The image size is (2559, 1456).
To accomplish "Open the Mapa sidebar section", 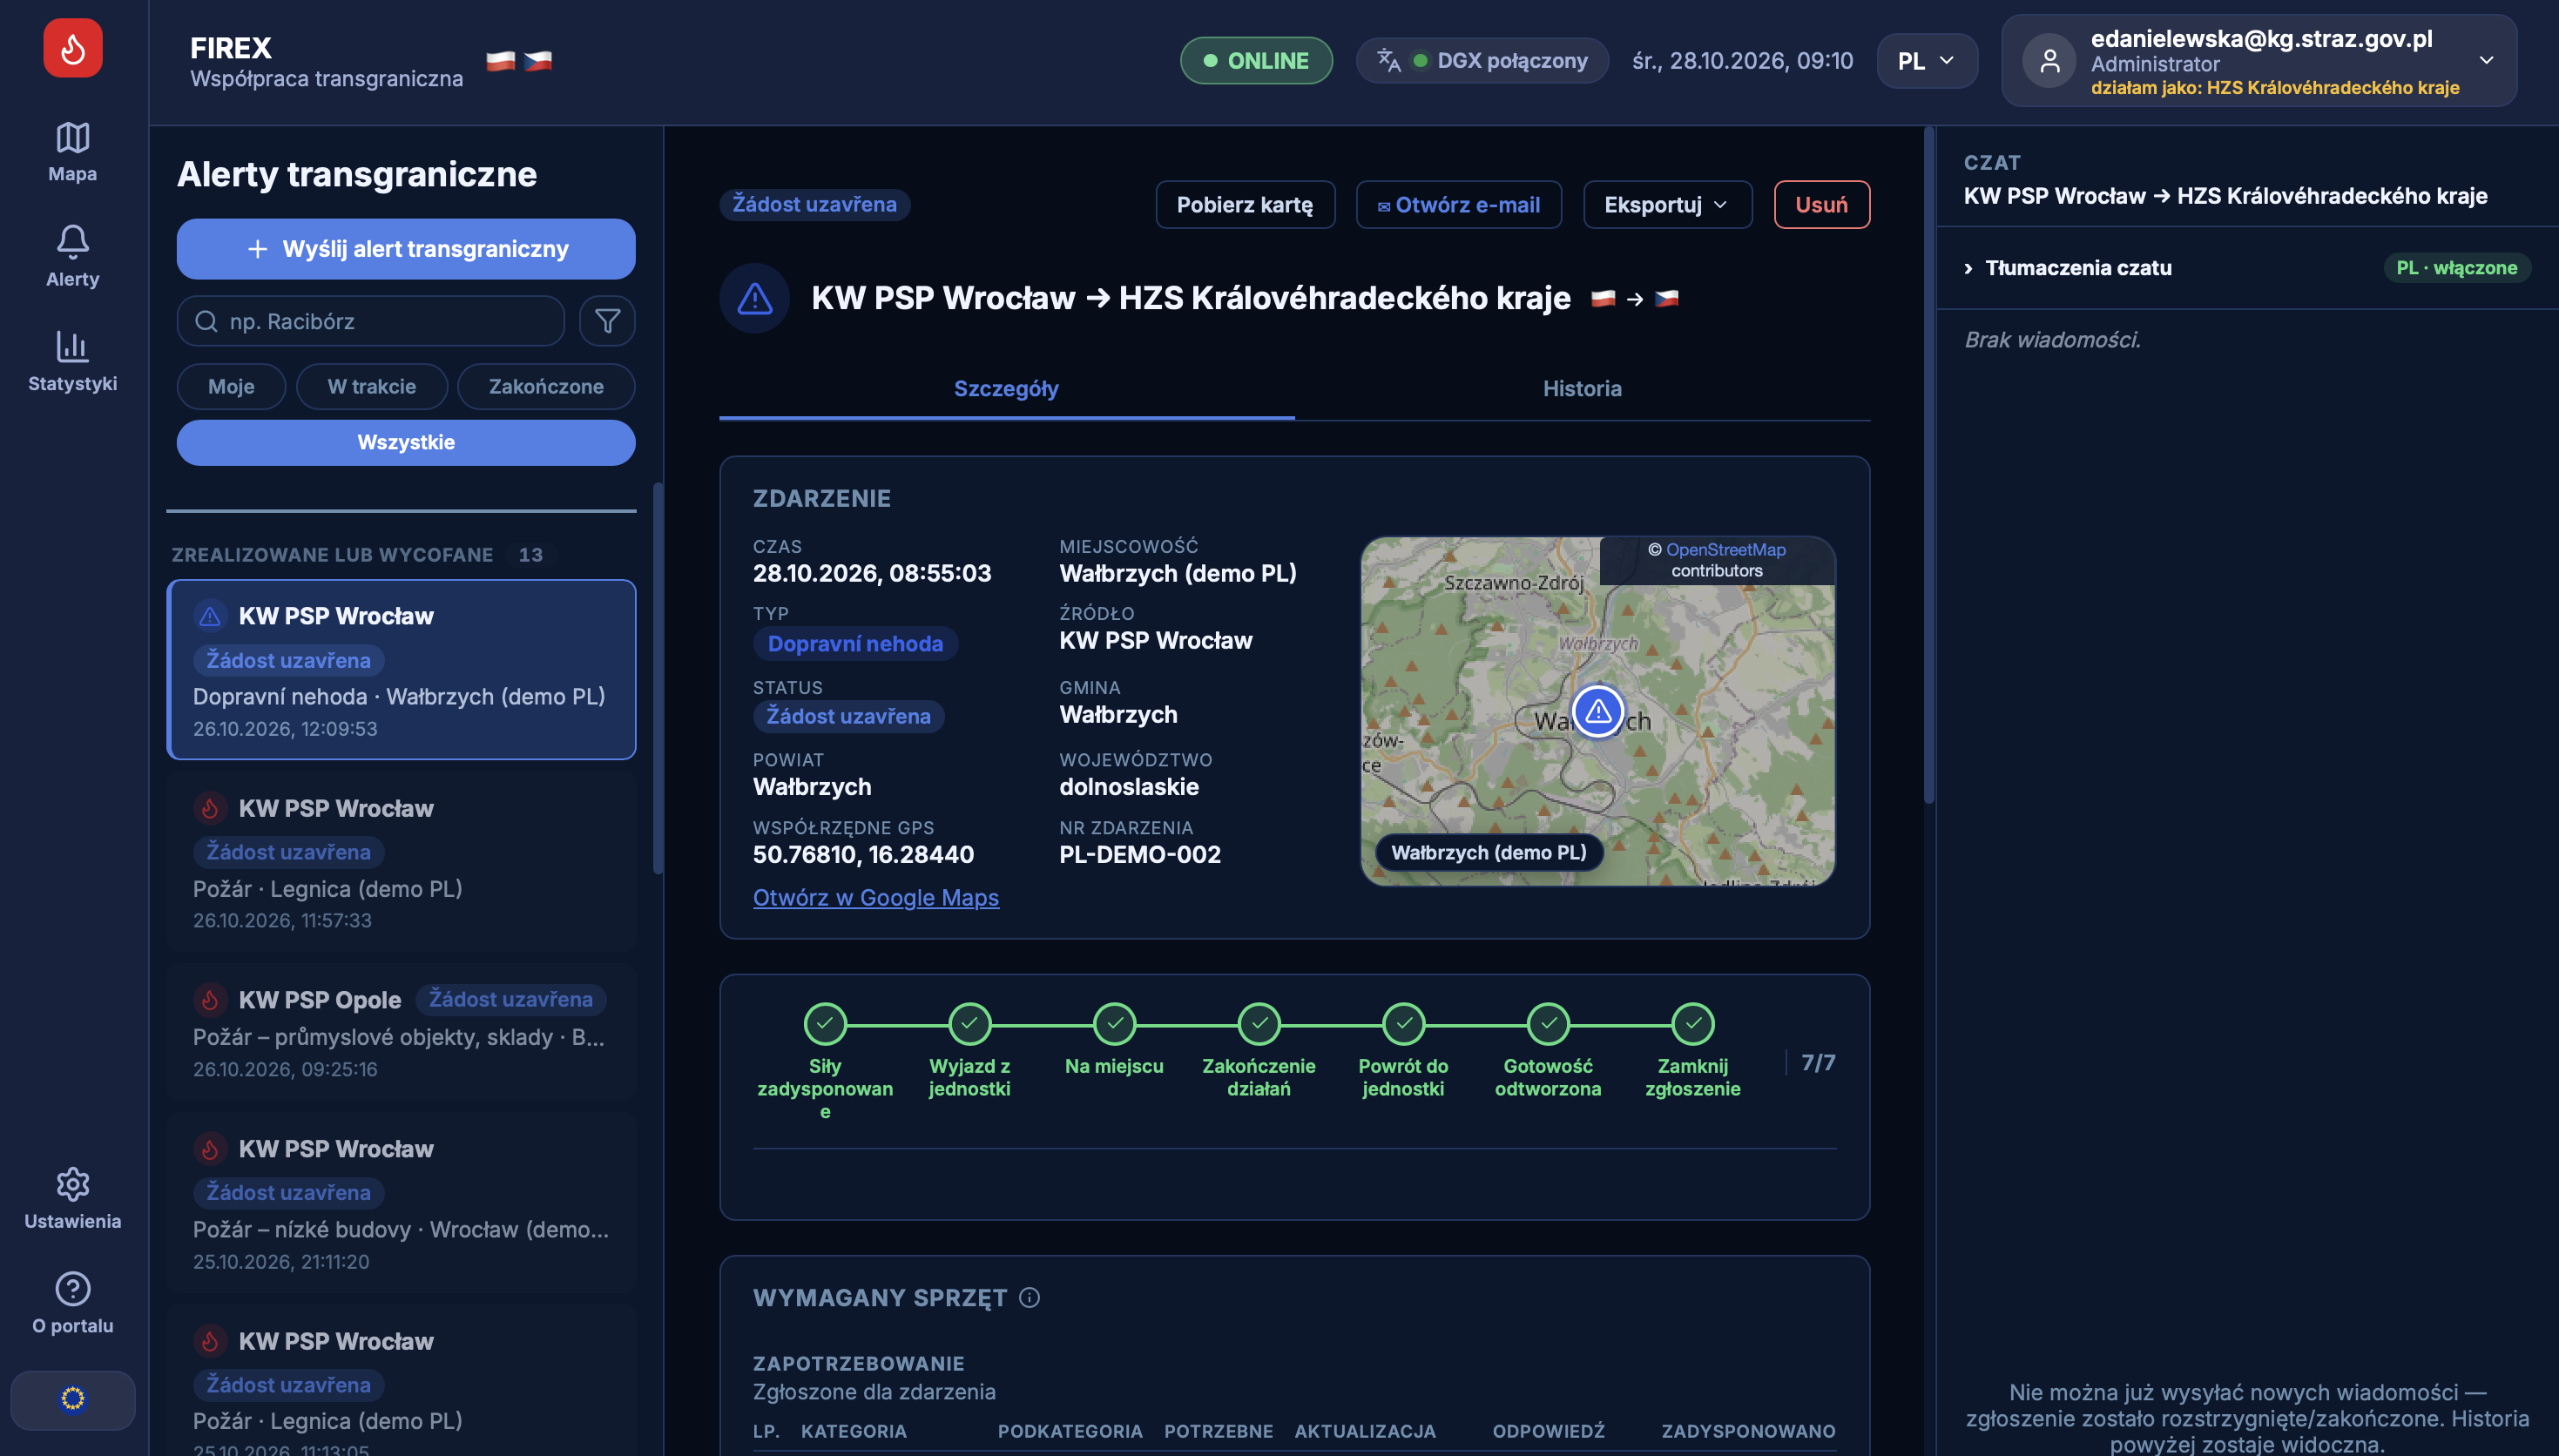I will [73, 152].
